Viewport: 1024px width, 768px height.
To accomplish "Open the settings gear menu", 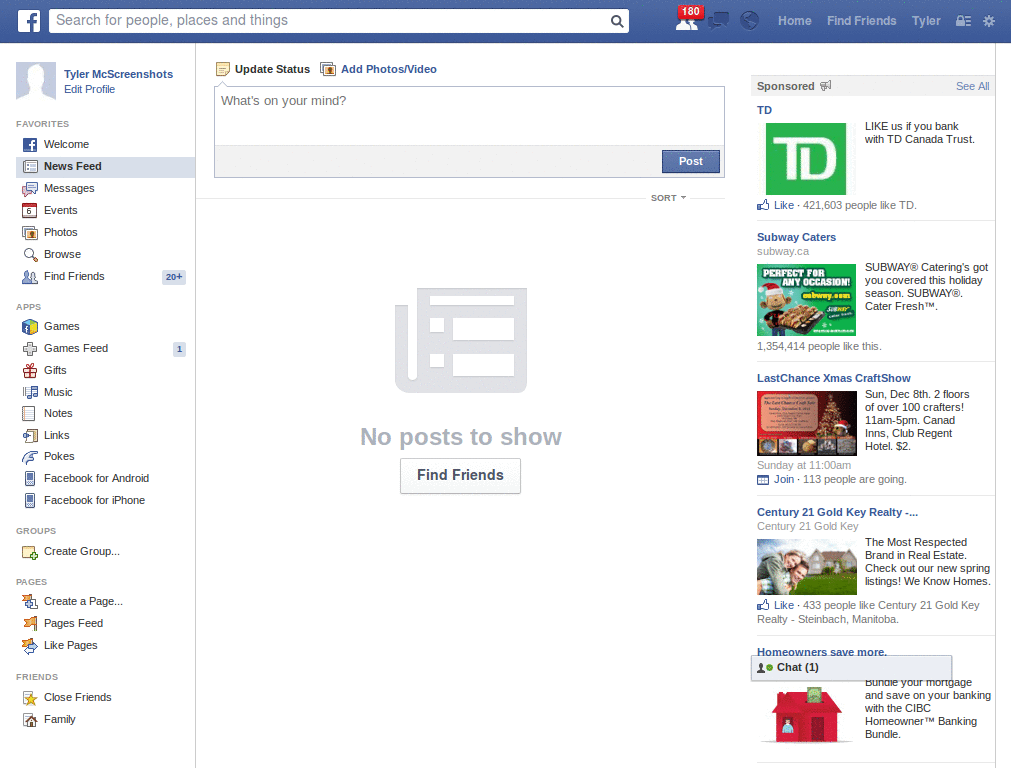I will click(x=989, y=21).
